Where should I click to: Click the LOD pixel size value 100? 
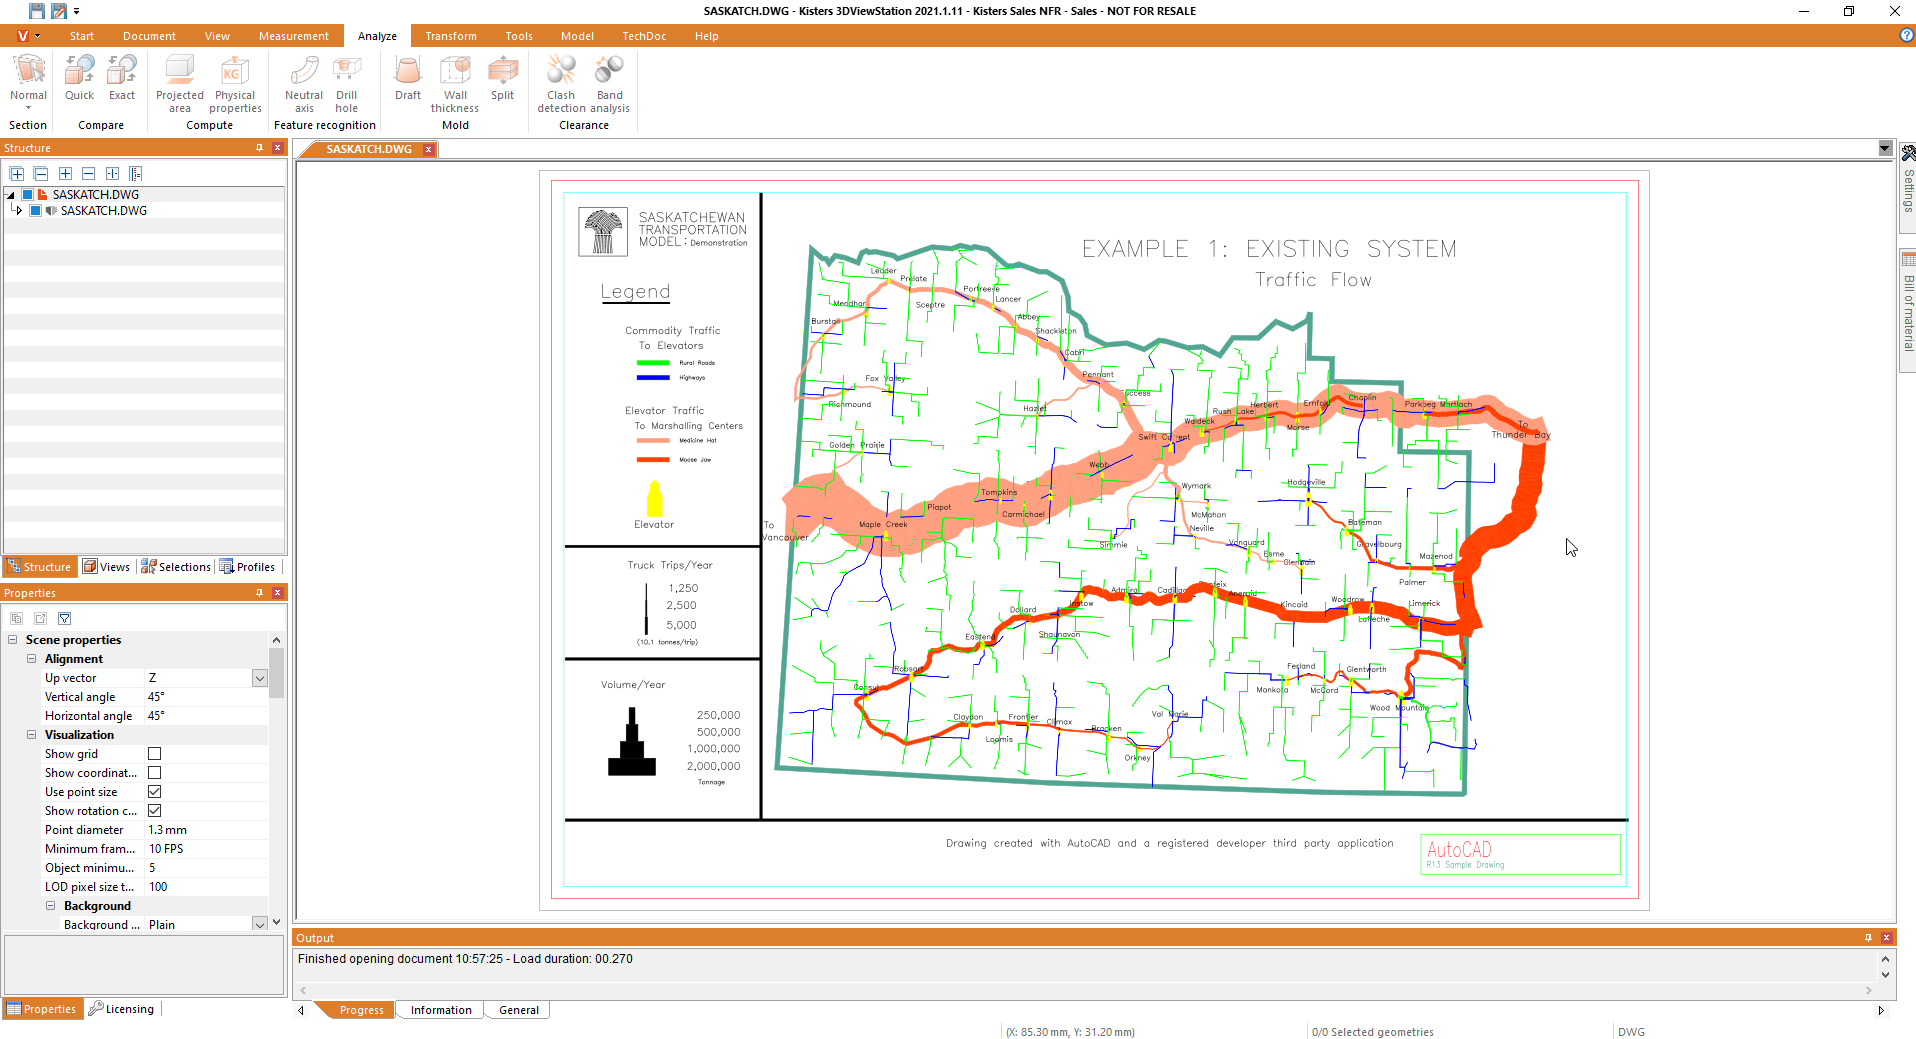(207, 887)
